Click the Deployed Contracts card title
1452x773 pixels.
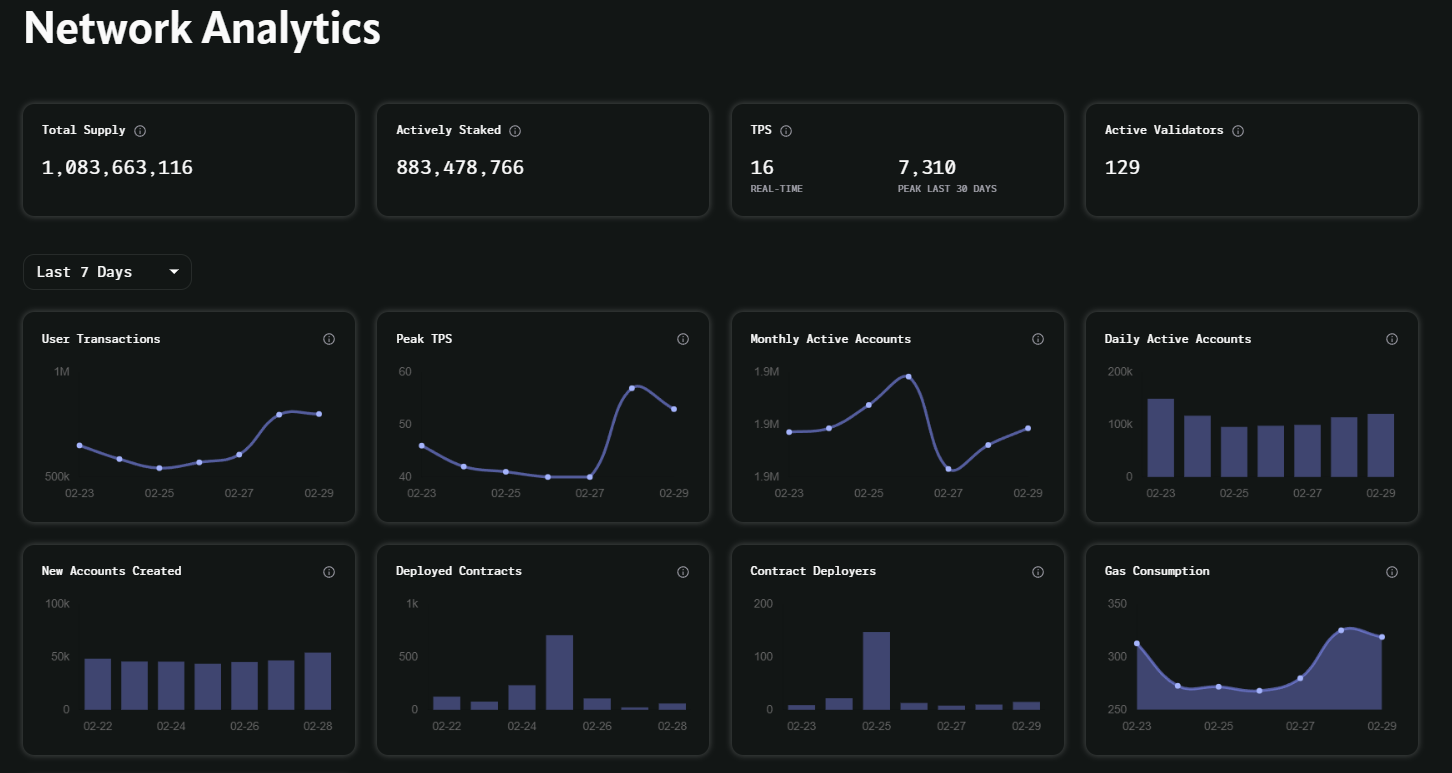point(459,571)
